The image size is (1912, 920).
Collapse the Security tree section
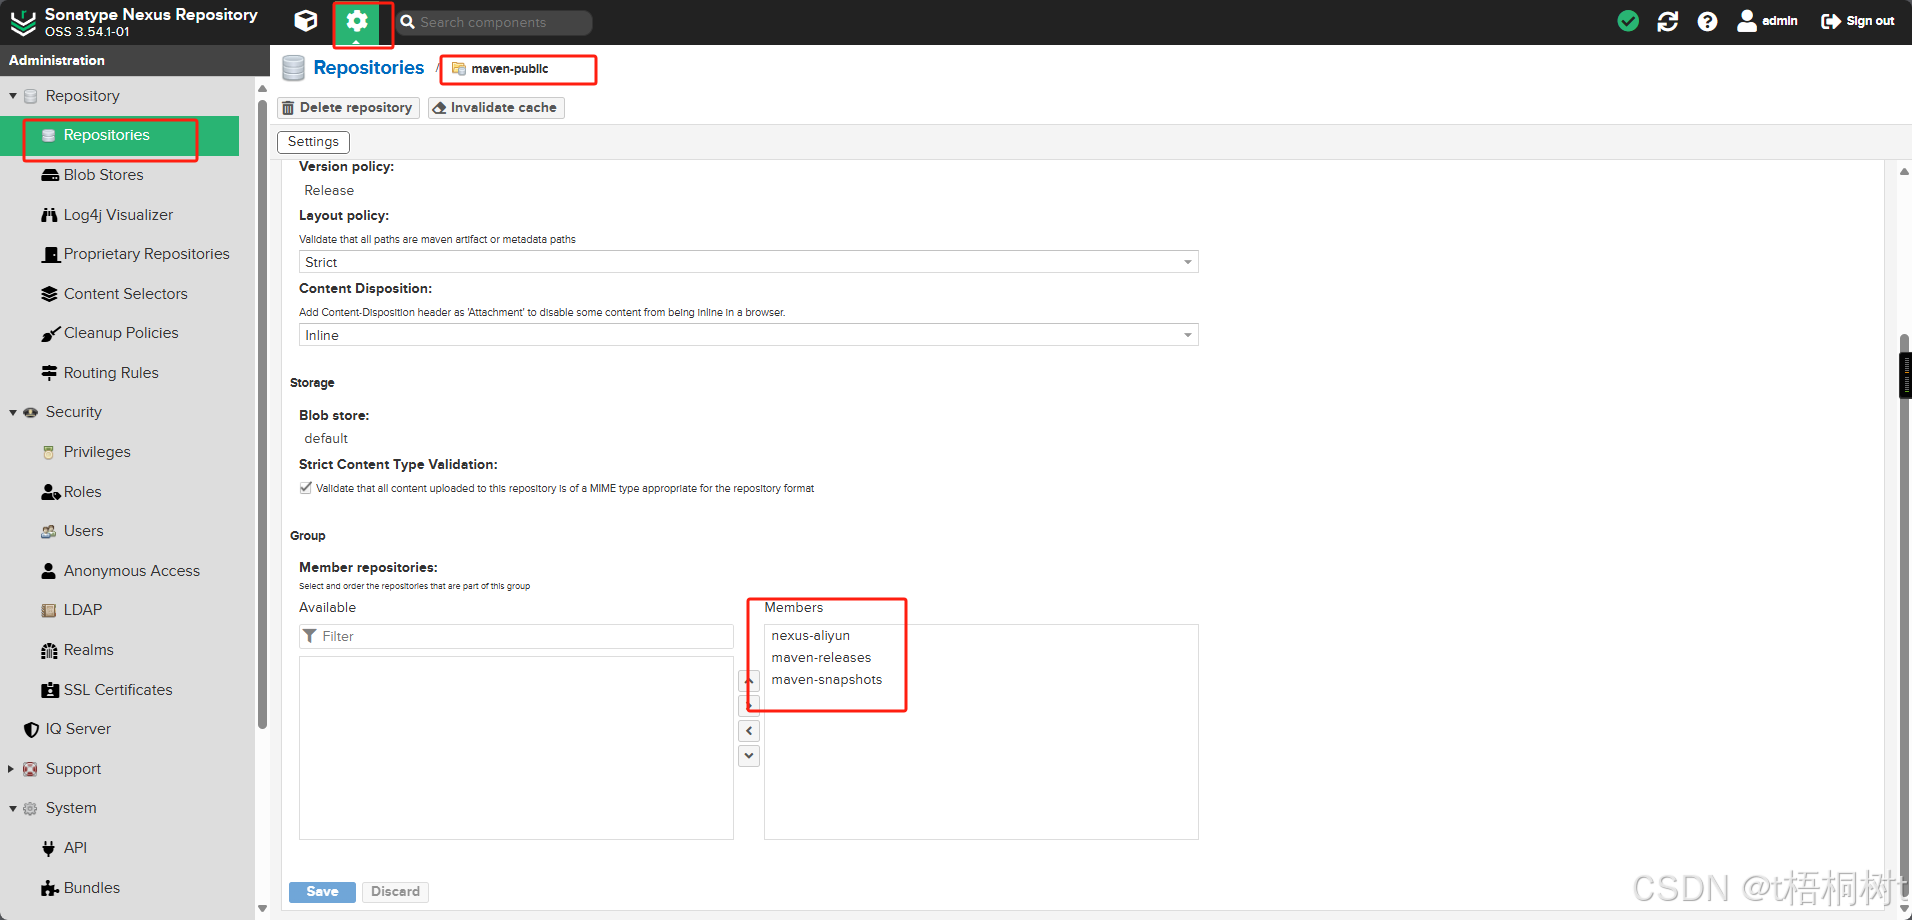tap(13, 412)
